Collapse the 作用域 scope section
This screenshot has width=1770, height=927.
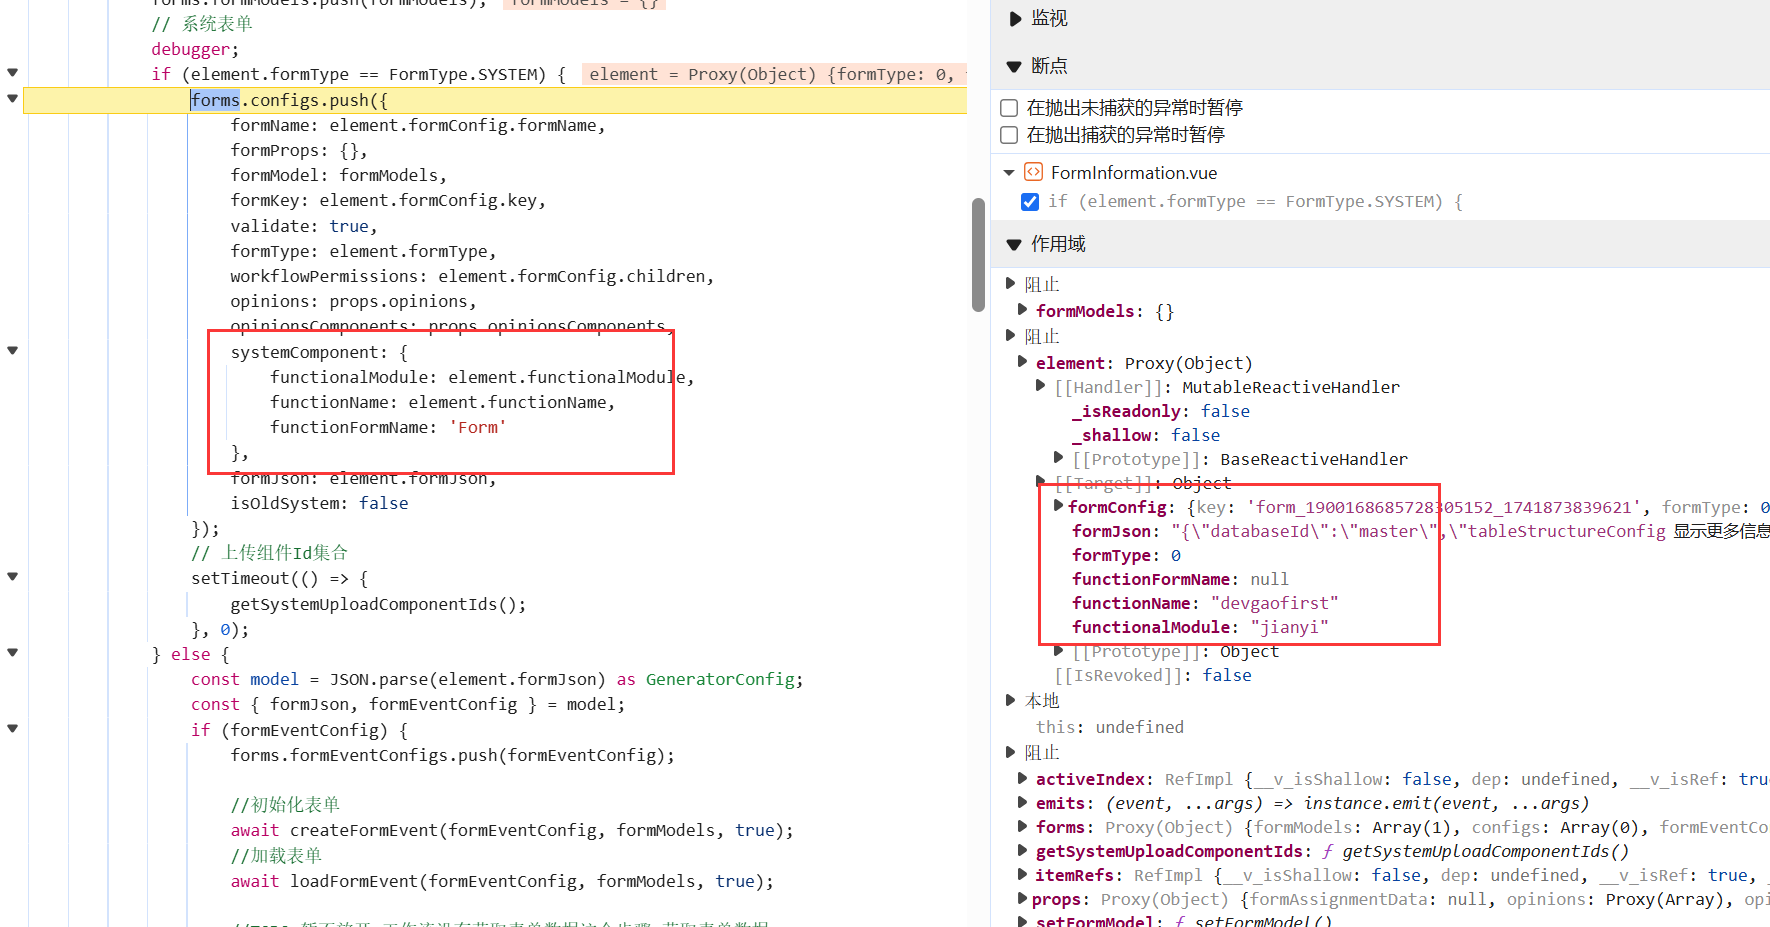tap(1014, 244)
